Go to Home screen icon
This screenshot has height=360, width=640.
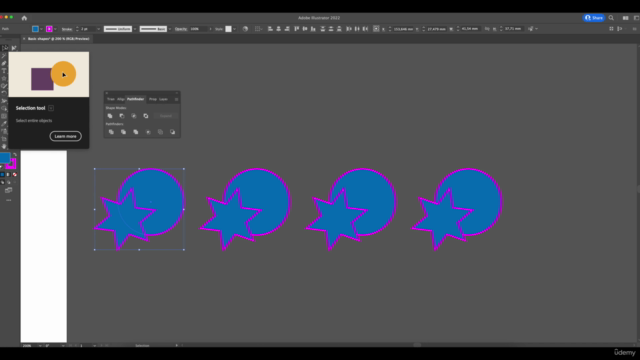tap(24, 18)
